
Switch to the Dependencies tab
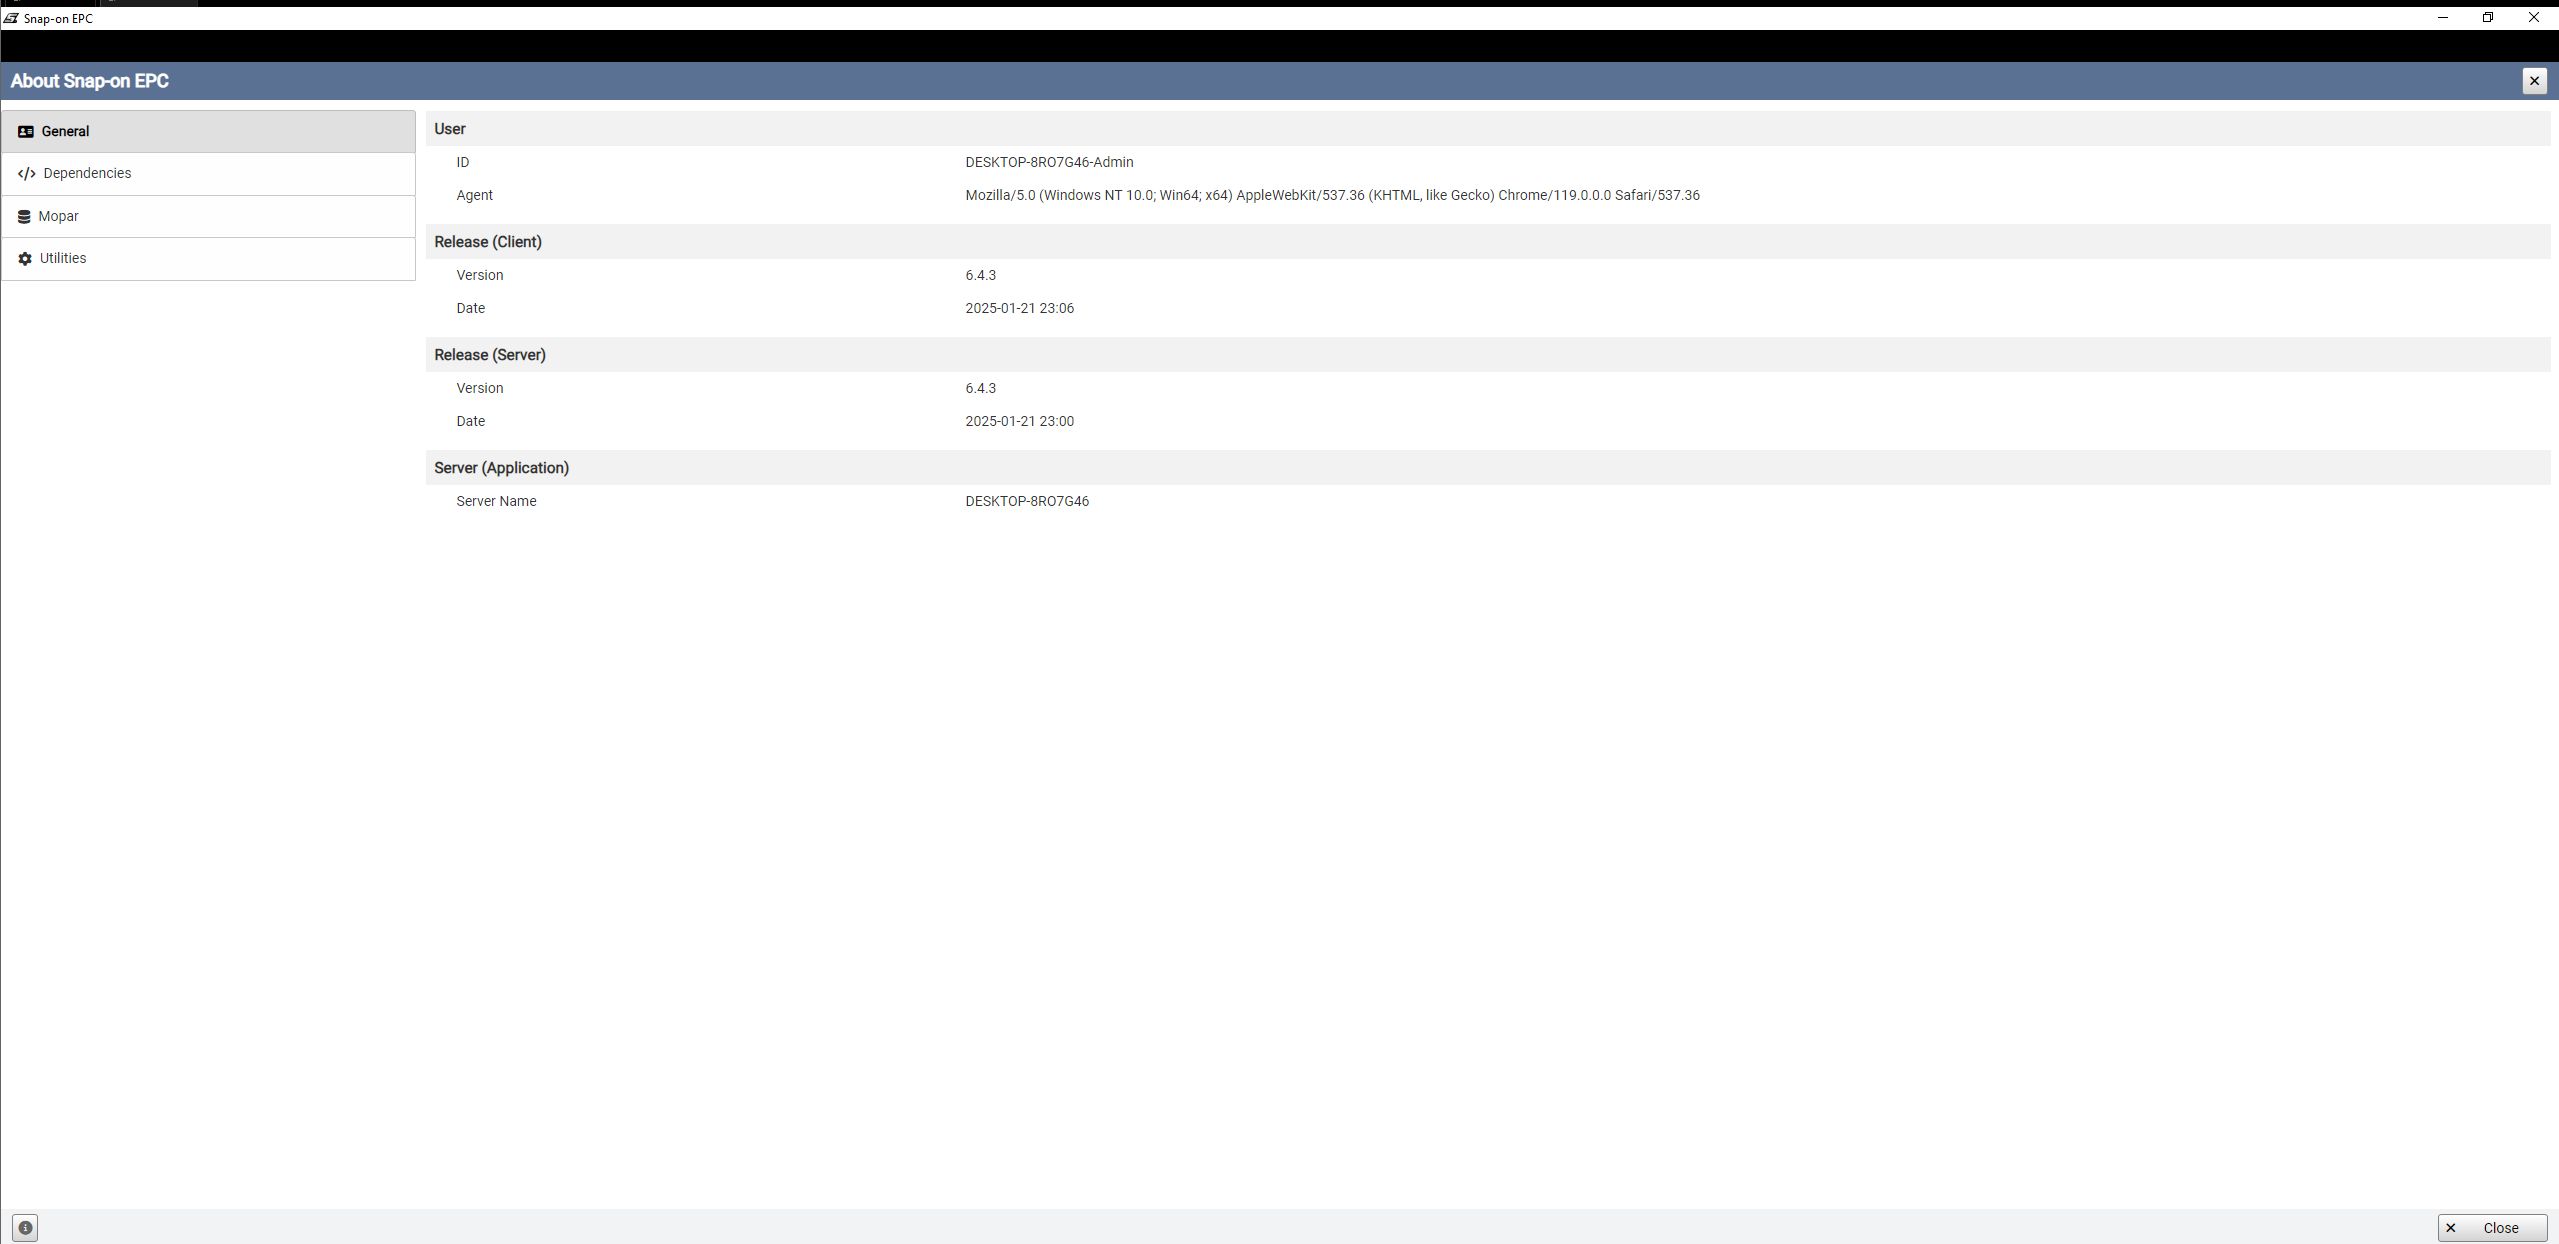tap(208, 174)
